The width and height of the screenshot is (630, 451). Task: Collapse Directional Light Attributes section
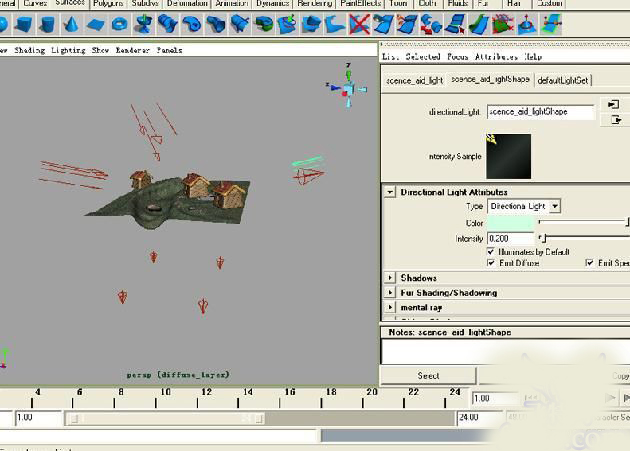click(390, 192)
